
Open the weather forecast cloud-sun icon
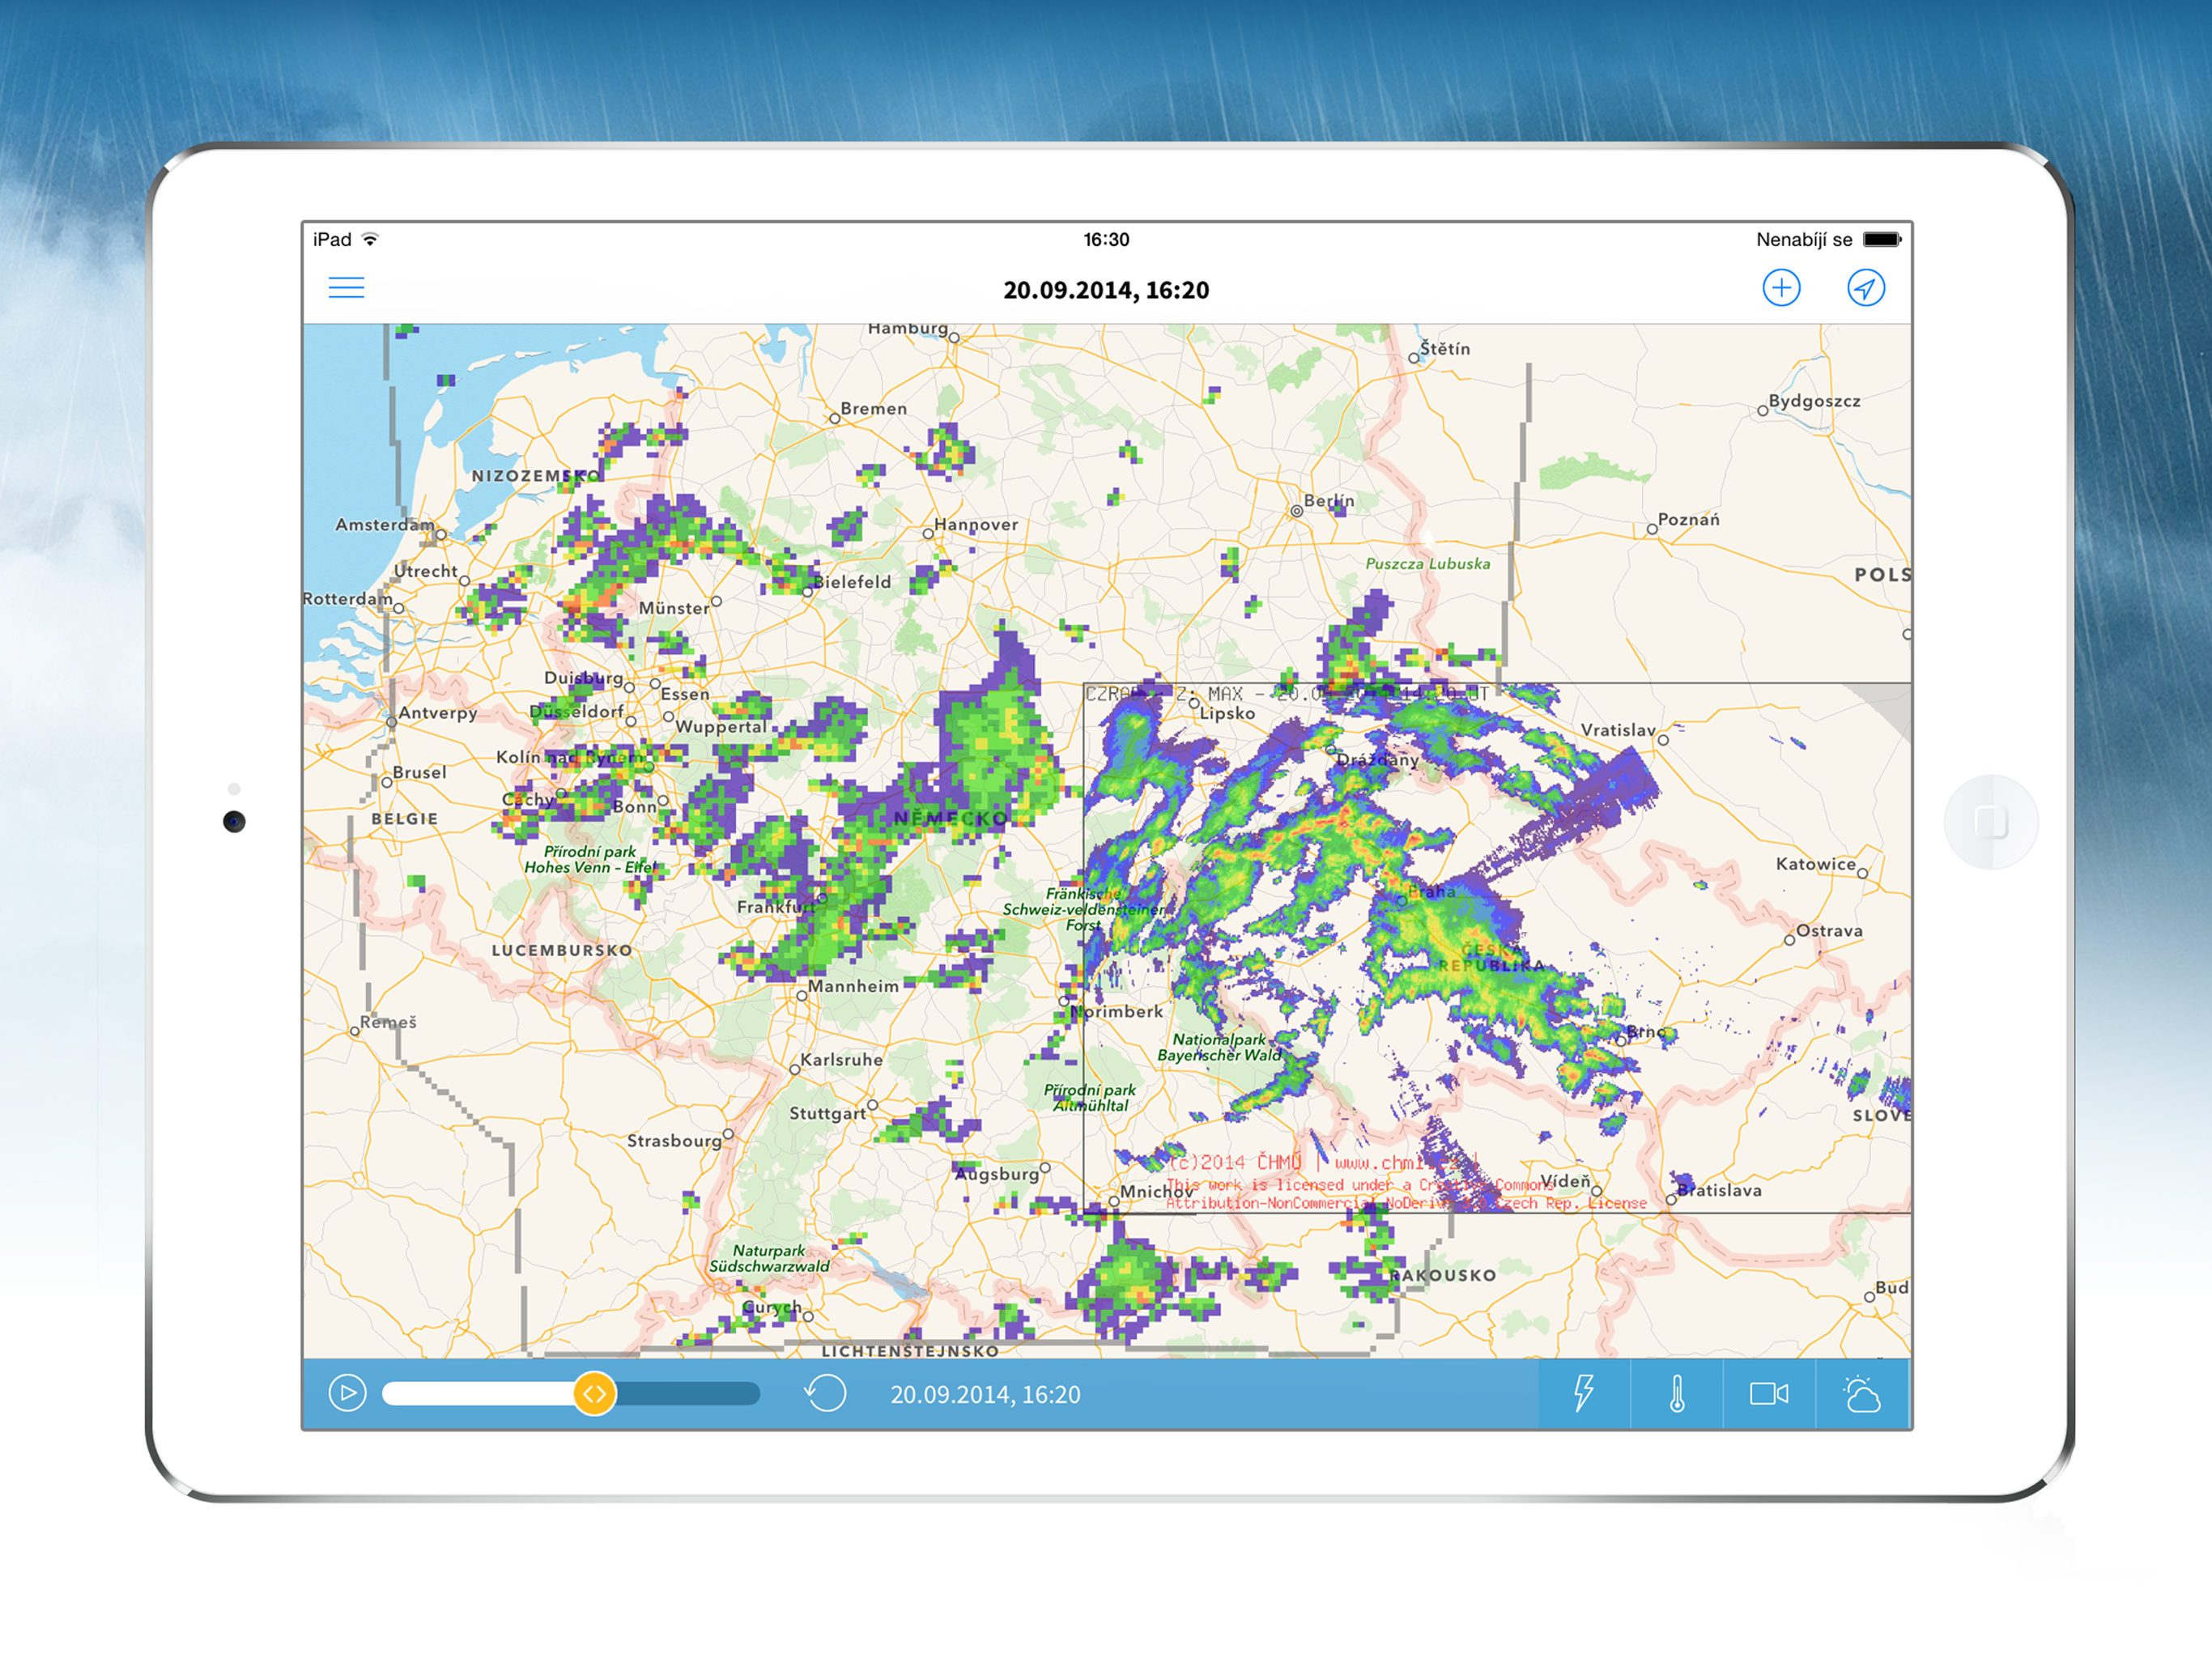point(1861,1393)
